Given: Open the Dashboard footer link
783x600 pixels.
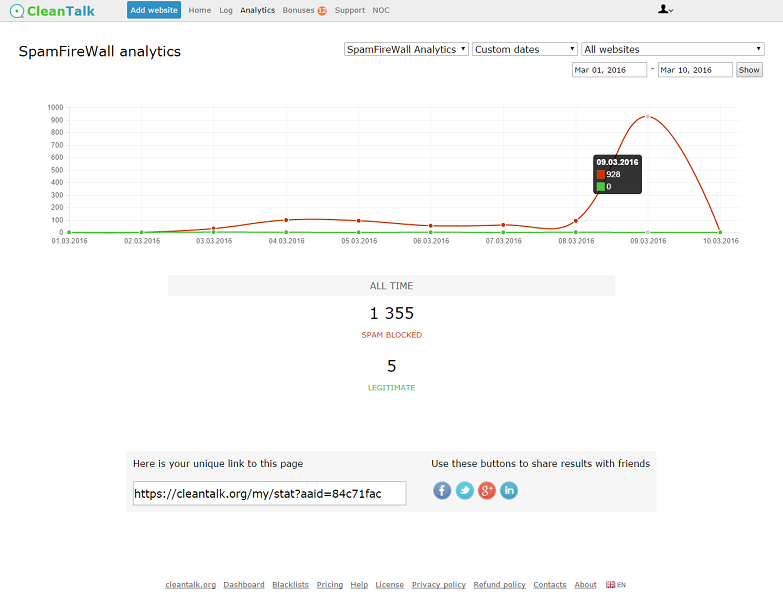Looking at the screenshot, I should [x=244, y=585].
